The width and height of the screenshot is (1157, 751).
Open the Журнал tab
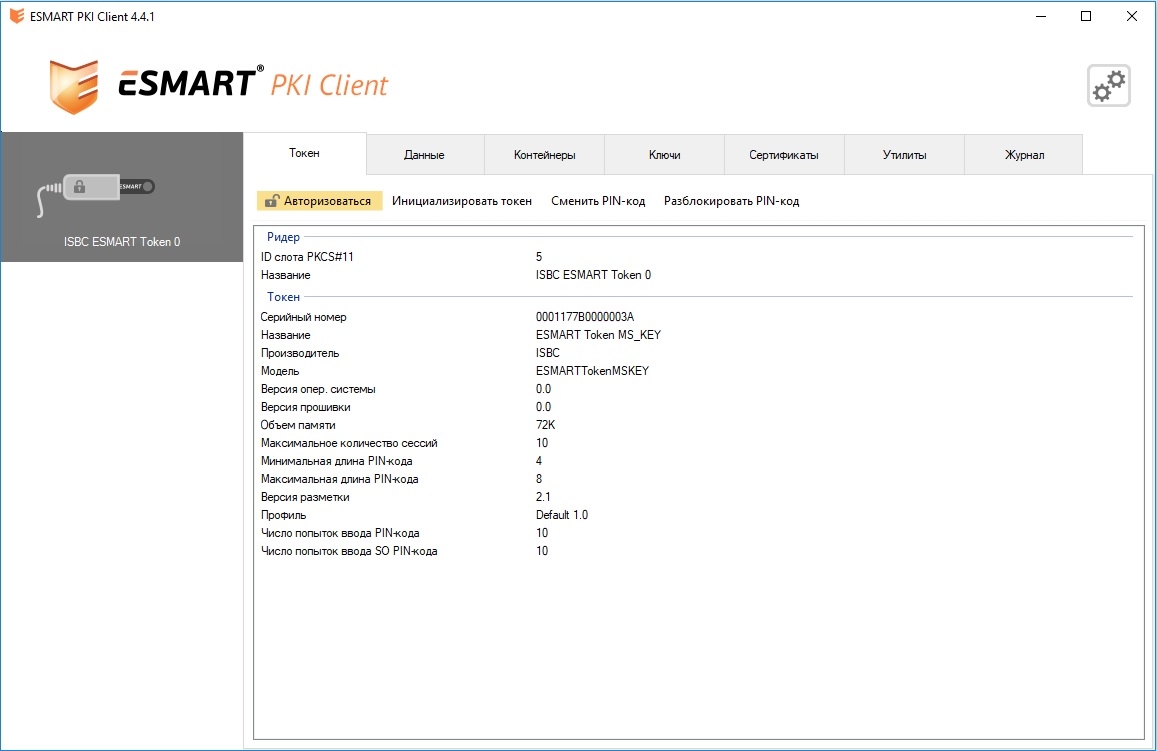pyautogui.click(x=1024, y=155)
